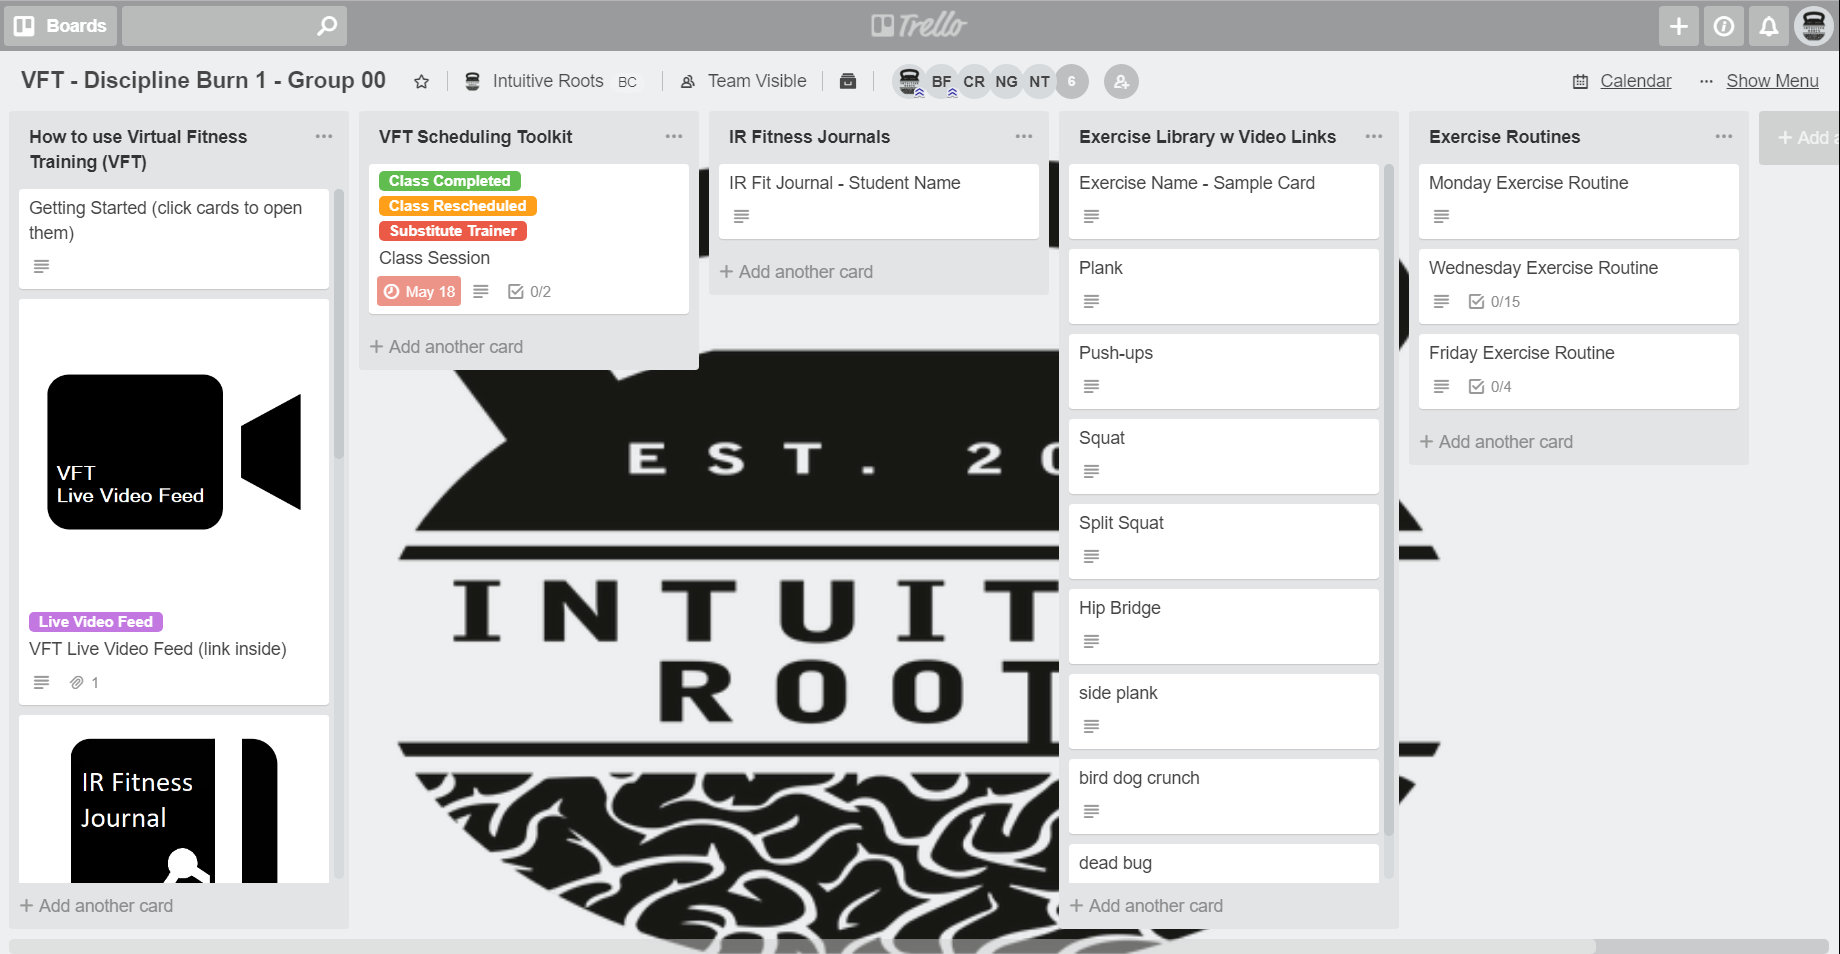Click the red Substitute Trainer label
1840x954 pixels.
click(453, 231)
